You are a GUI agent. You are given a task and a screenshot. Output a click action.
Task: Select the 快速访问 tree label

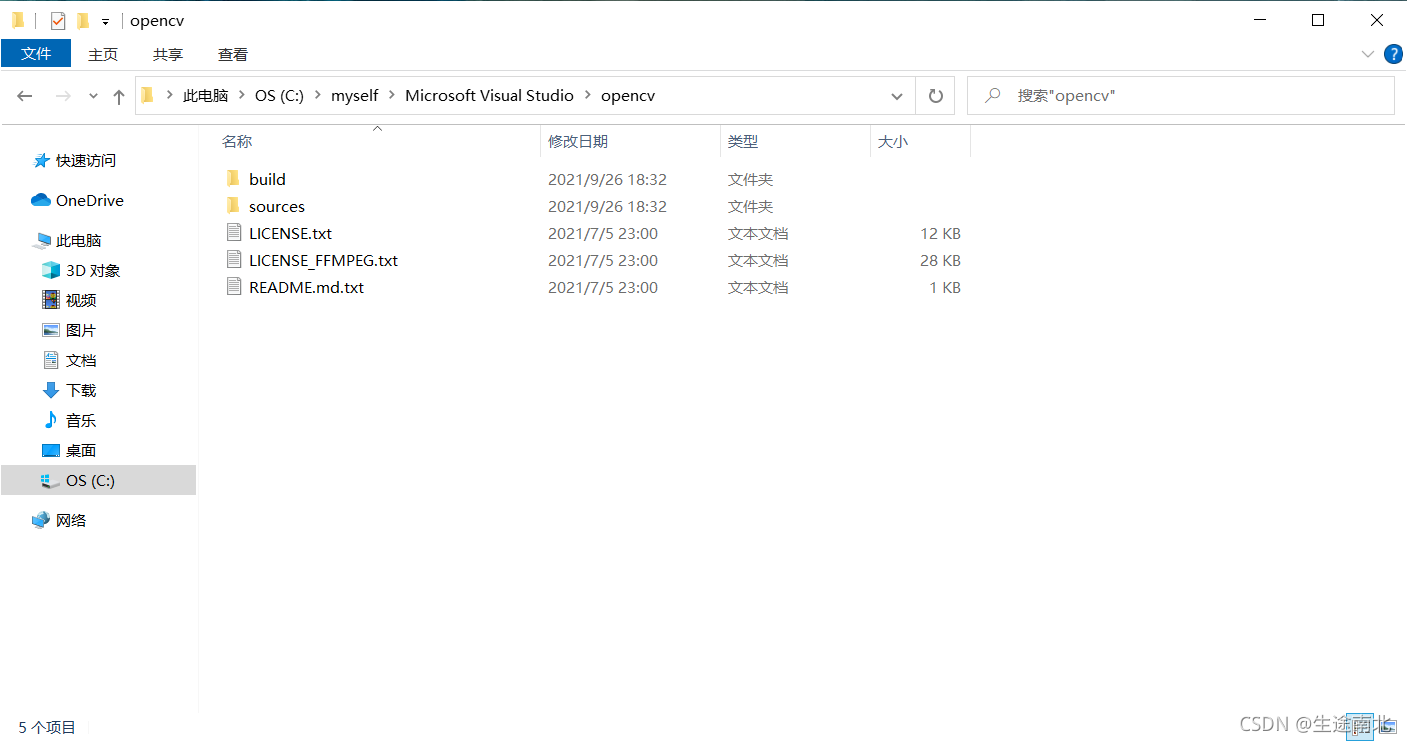pyautogui.click(x=86, y=160)
